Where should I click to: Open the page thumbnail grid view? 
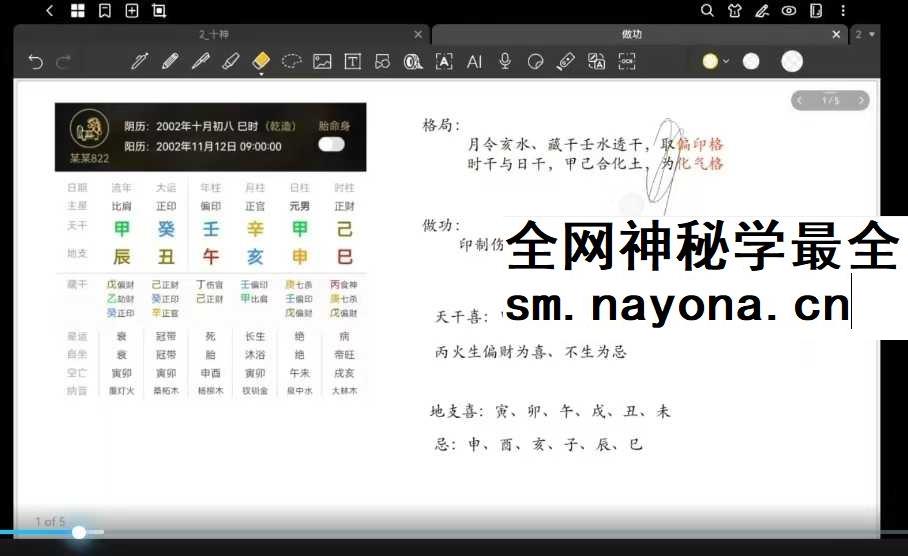click(x=78, y=10)
